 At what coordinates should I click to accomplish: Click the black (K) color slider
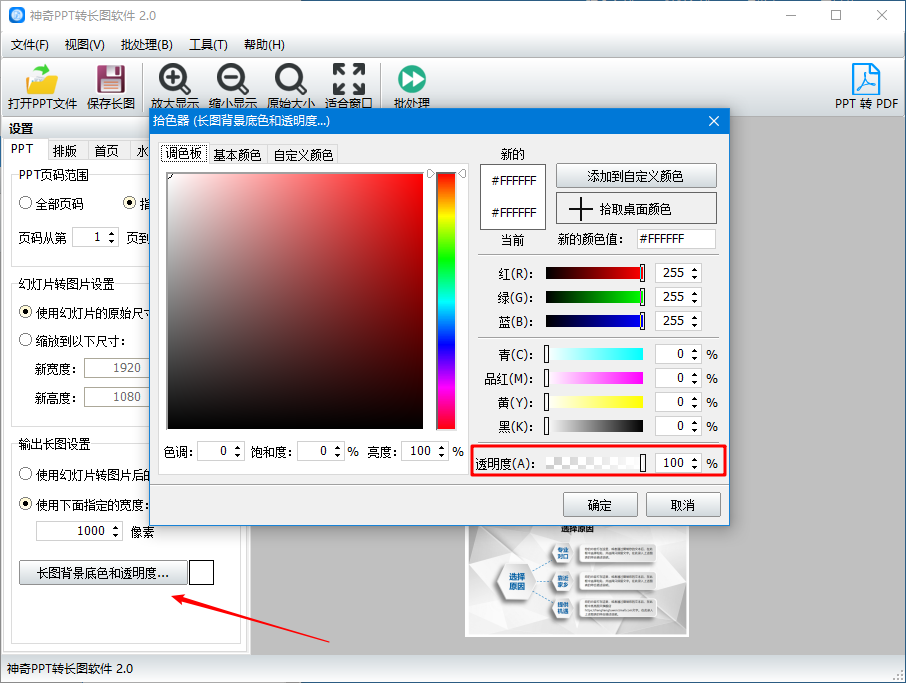point(595,426)
